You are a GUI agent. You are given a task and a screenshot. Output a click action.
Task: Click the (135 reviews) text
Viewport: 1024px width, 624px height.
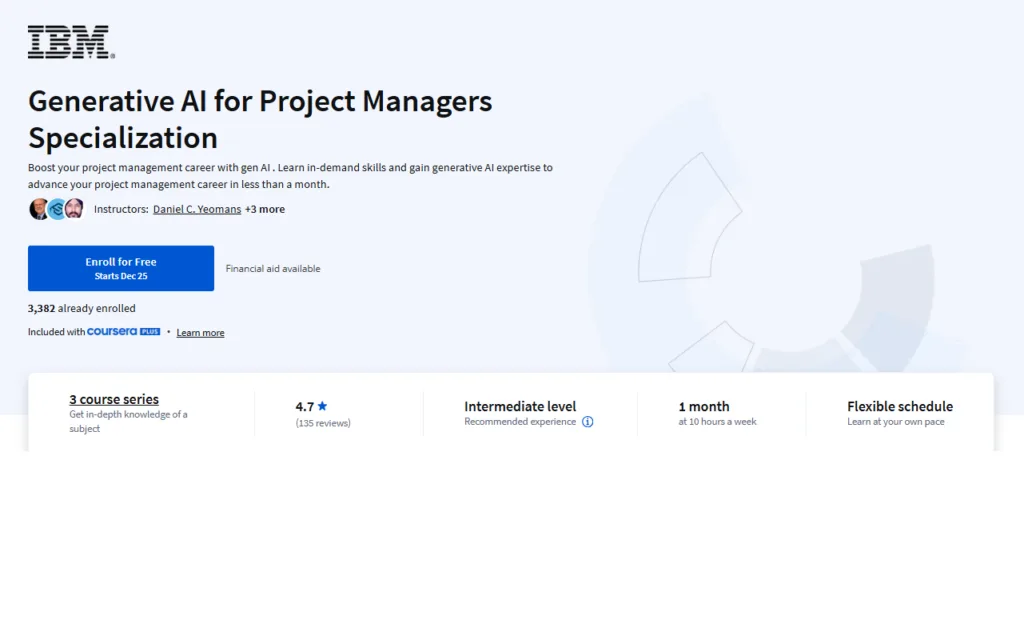click(x=323, y=423)
